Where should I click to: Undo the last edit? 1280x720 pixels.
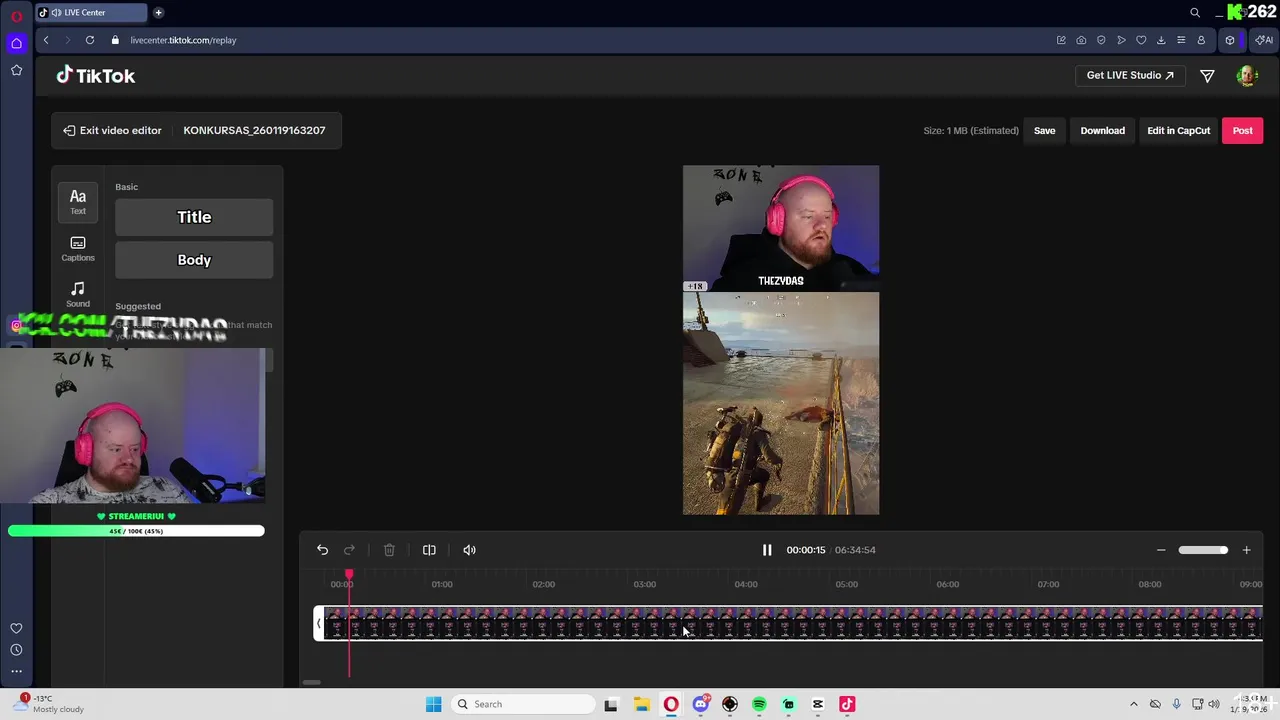click(322, 550)
